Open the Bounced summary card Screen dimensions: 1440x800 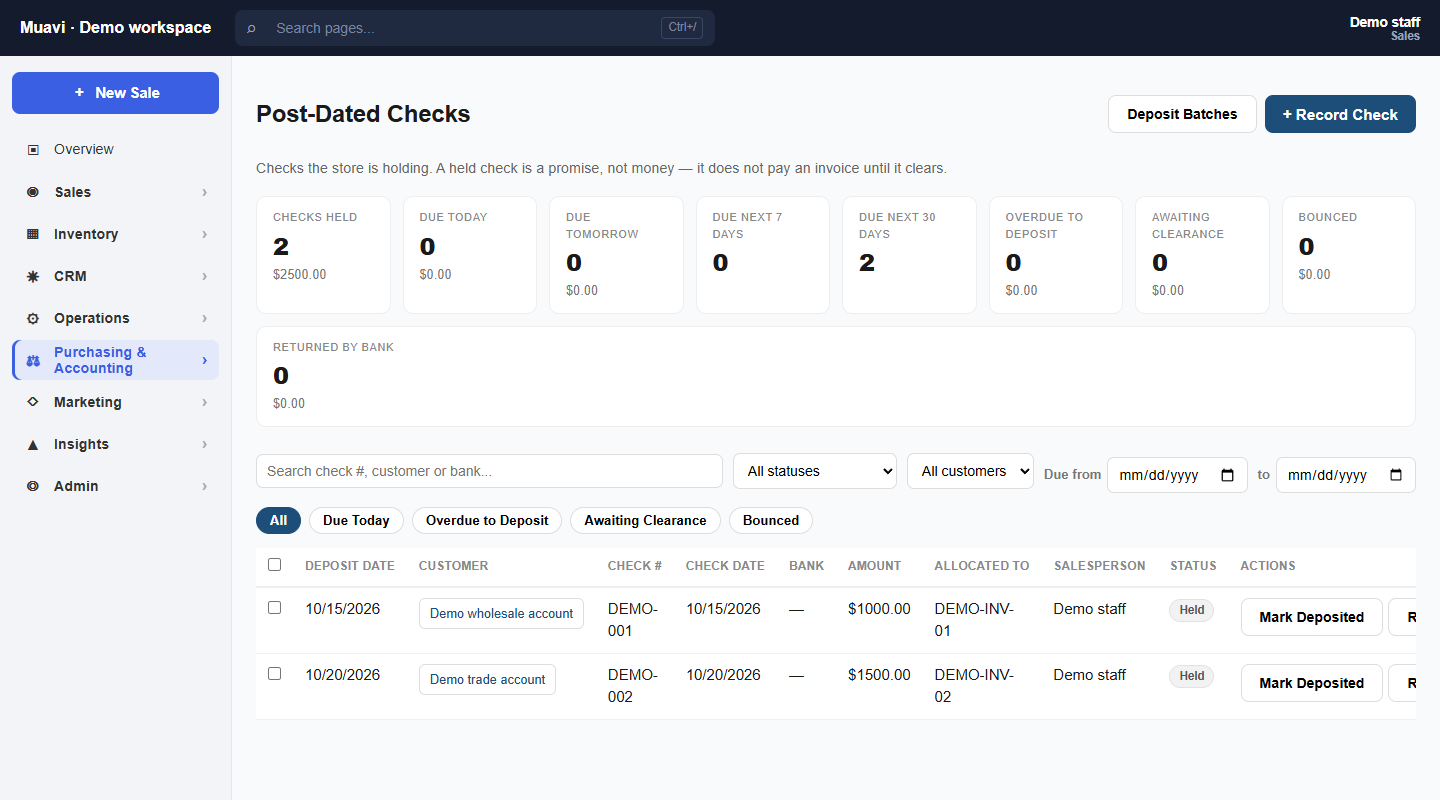coord(1349,255)
